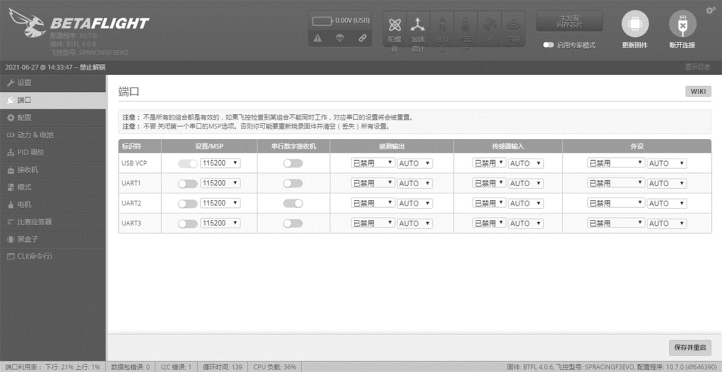This screenshot has height=372, width=722.
Task: Click the 更新固件 chip icon
Action: click(x=635, y=24)
